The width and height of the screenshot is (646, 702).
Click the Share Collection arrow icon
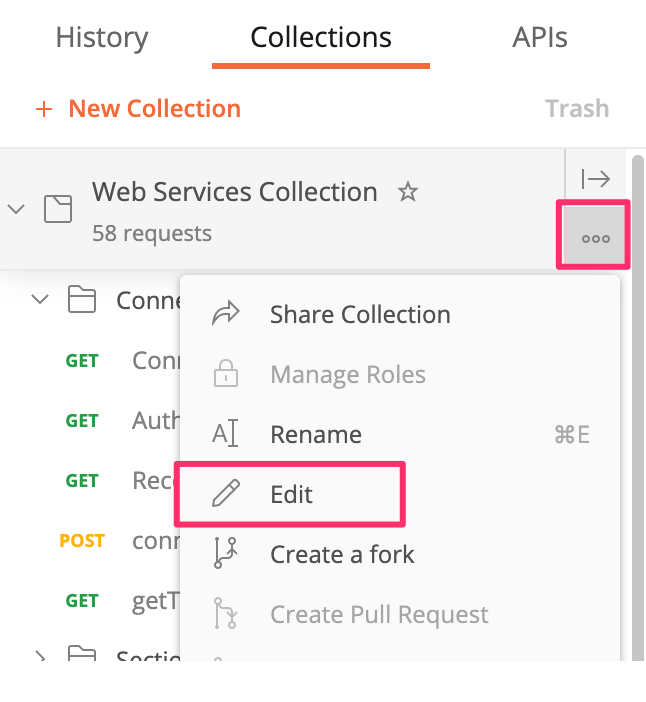(x=226, y=315)
